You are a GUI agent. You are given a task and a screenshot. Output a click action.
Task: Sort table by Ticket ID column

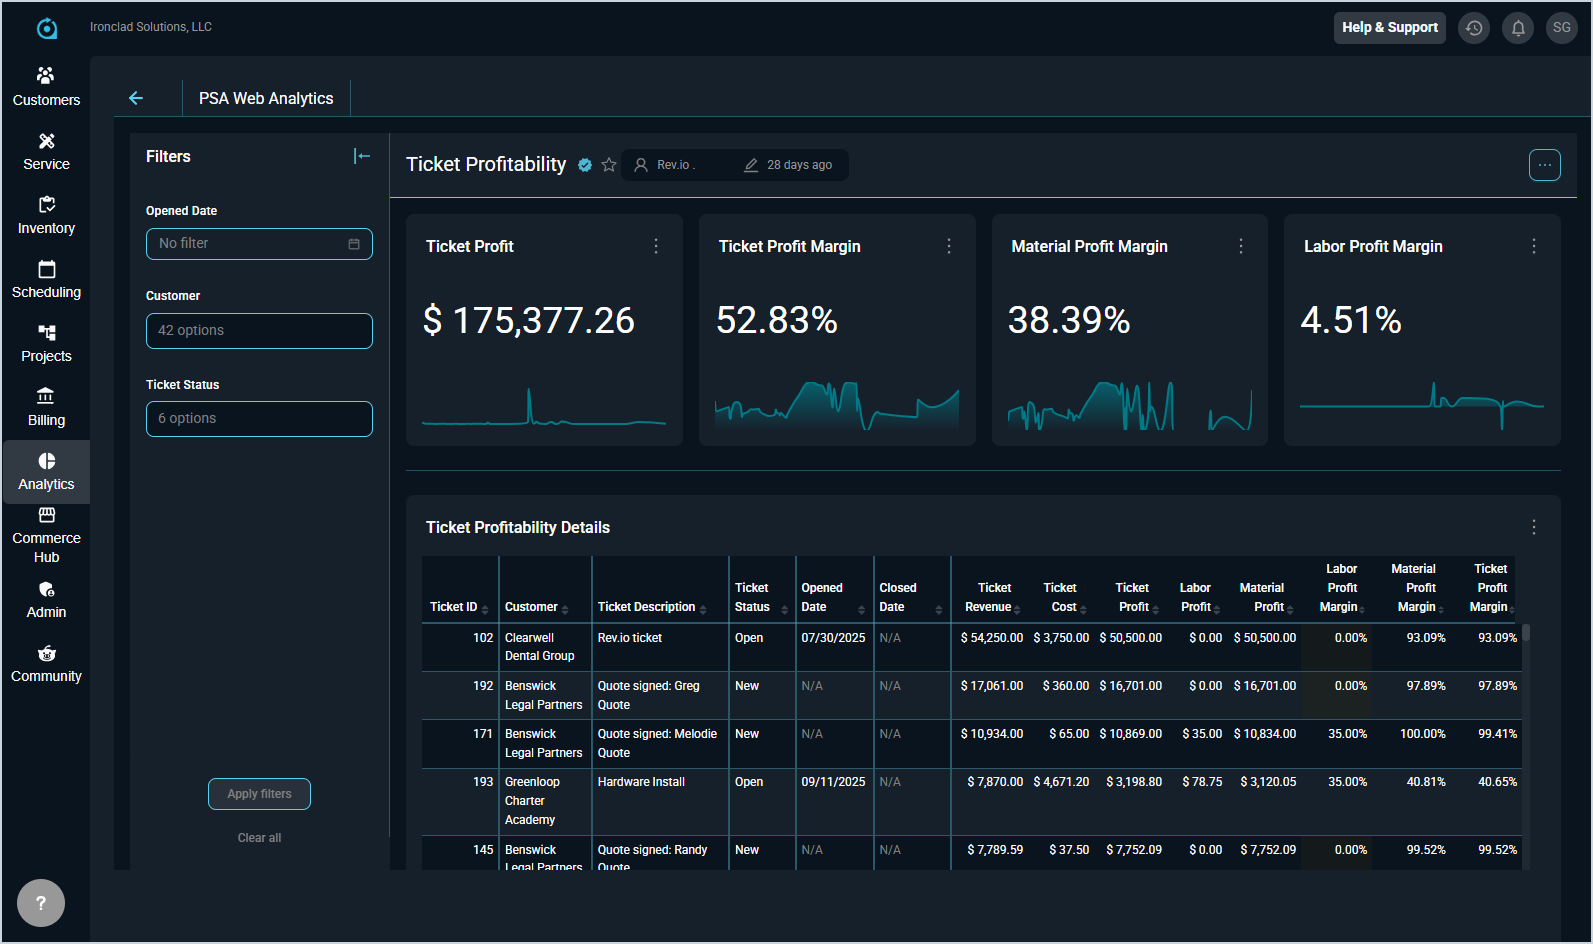coord(453,607)
